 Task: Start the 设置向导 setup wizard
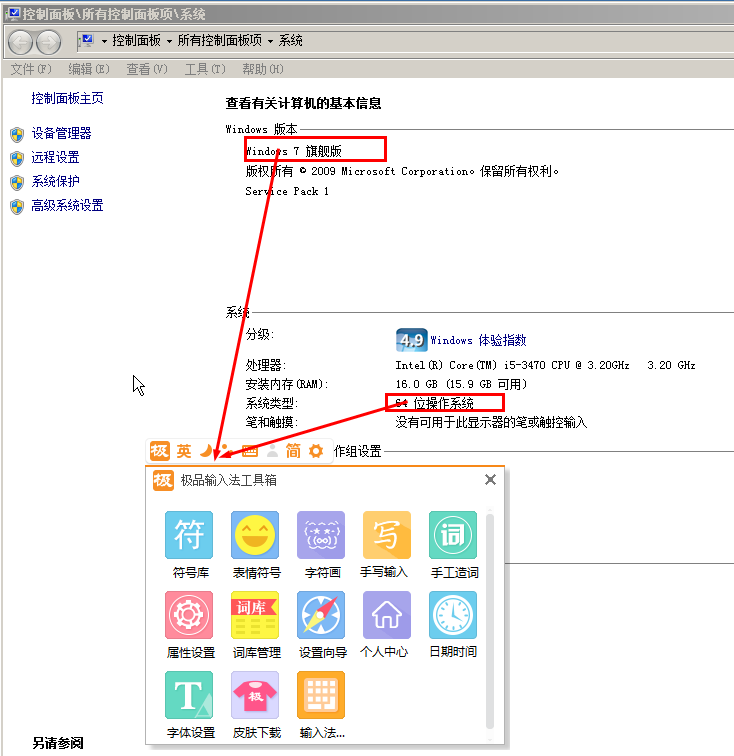coord(321,624)
